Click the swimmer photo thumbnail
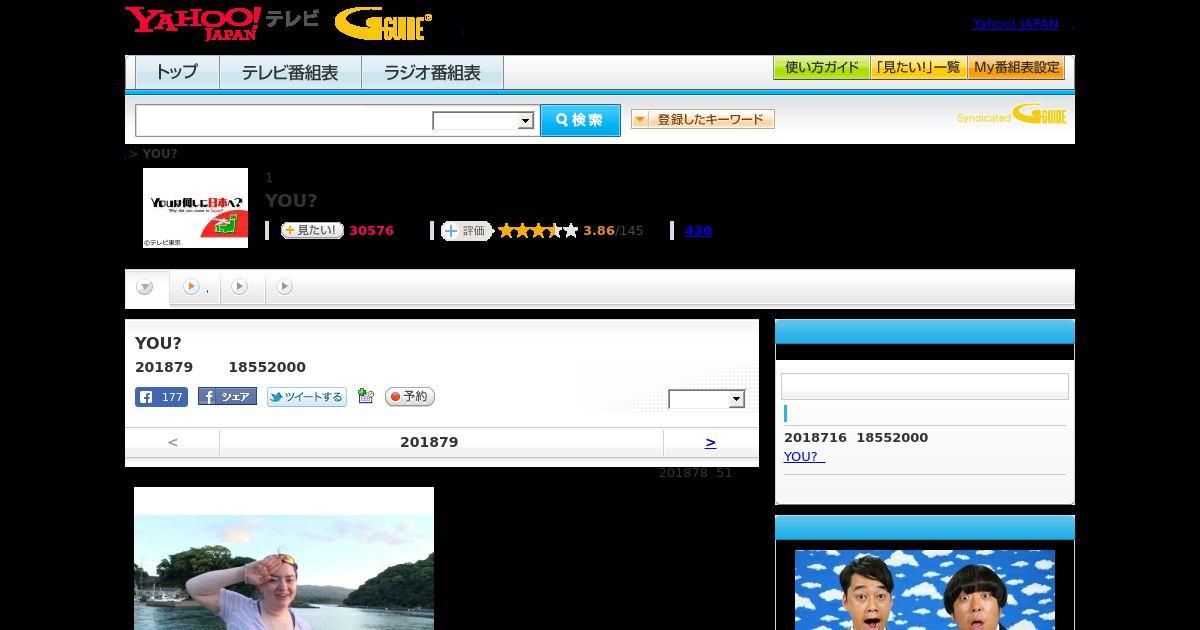 pos(284,558)
